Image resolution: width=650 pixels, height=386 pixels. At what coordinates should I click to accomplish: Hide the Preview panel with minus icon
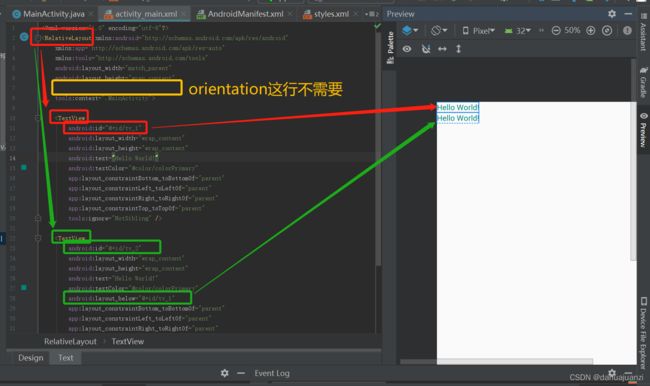coord(628,14)
